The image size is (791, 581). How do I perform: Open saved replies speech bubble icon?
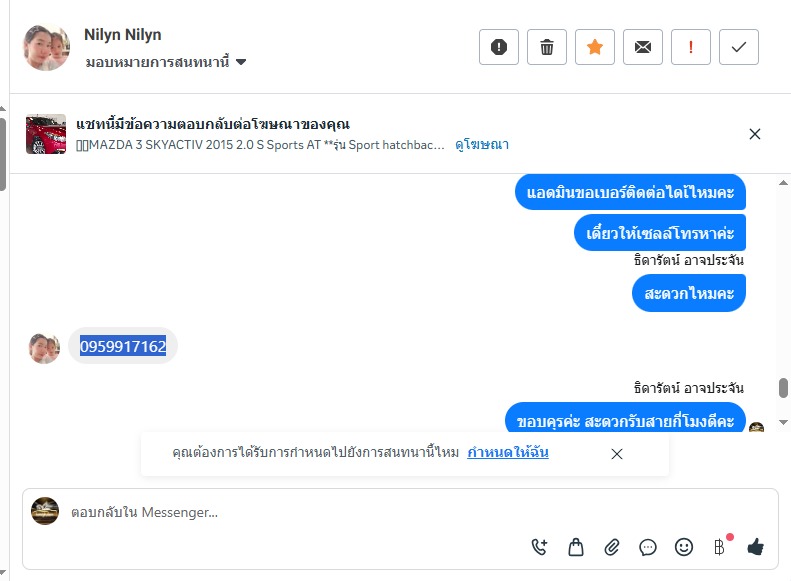pyautogui.click(x=648, y=547)
